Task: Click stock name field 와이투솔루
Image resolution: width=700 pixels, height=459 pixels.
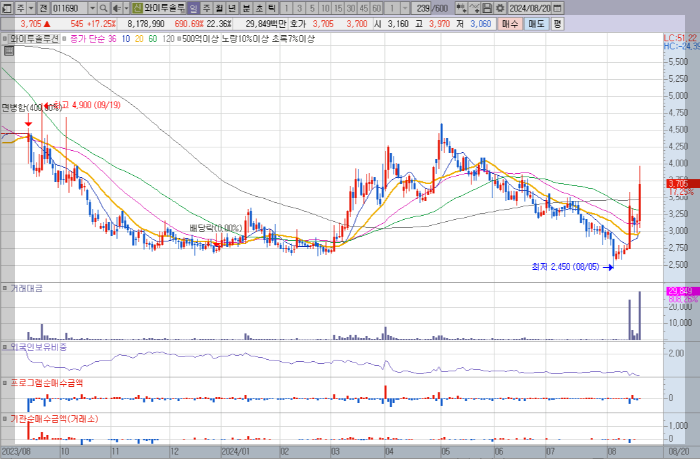Action: click(164, 8)
